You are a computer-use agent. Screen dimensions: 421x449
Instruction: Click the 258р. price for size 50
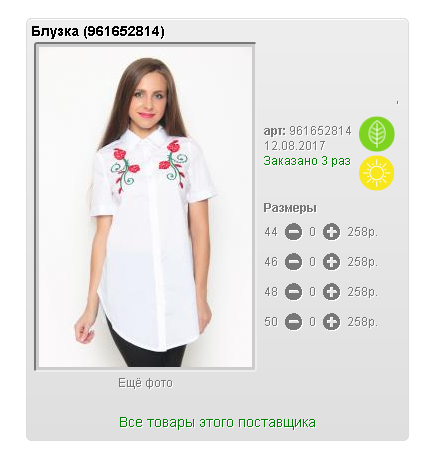pos(363,322)
